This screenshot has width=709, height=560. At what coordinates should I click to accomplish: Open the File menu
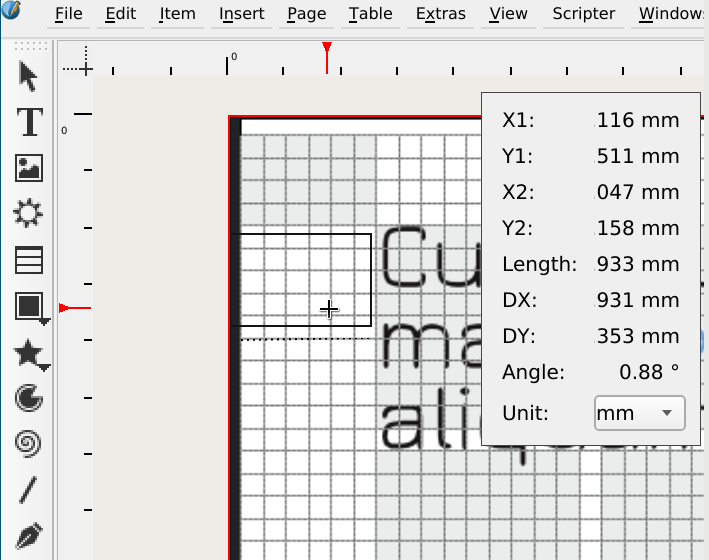(x=68, y=14)
